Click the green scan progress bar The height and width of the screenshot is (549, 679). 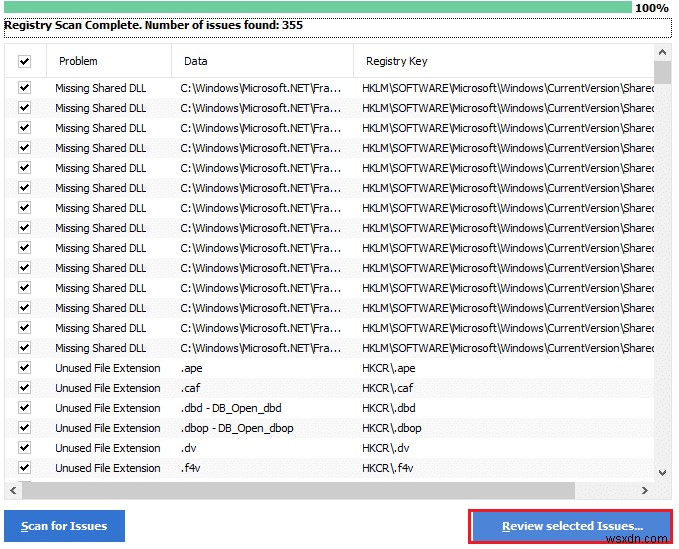point(318,7)
